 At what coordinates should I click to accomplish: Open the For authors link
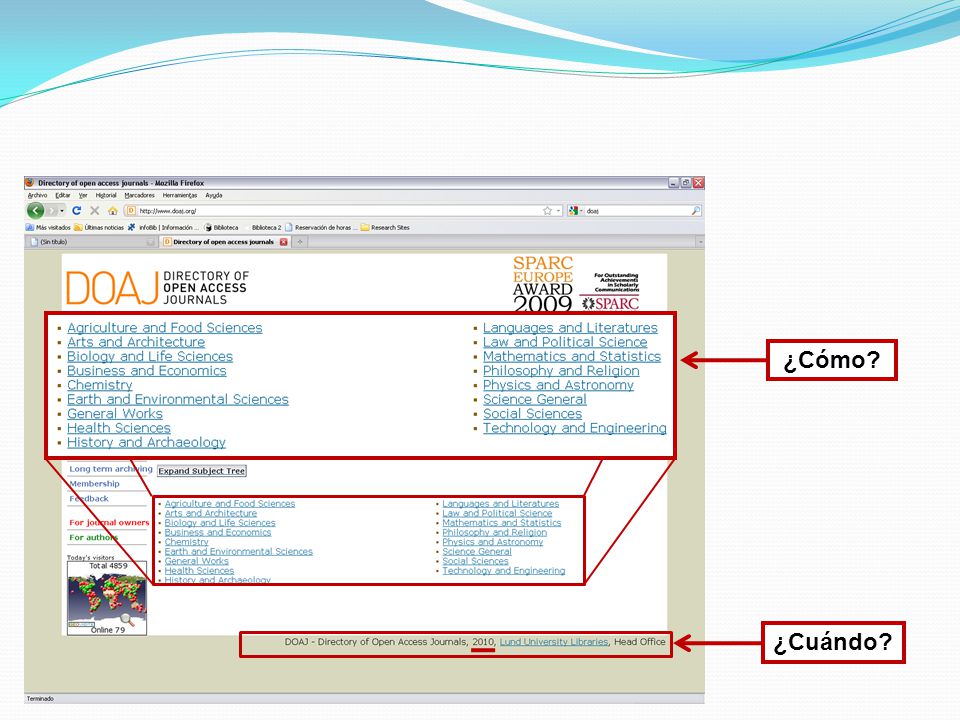click(93, 537)
